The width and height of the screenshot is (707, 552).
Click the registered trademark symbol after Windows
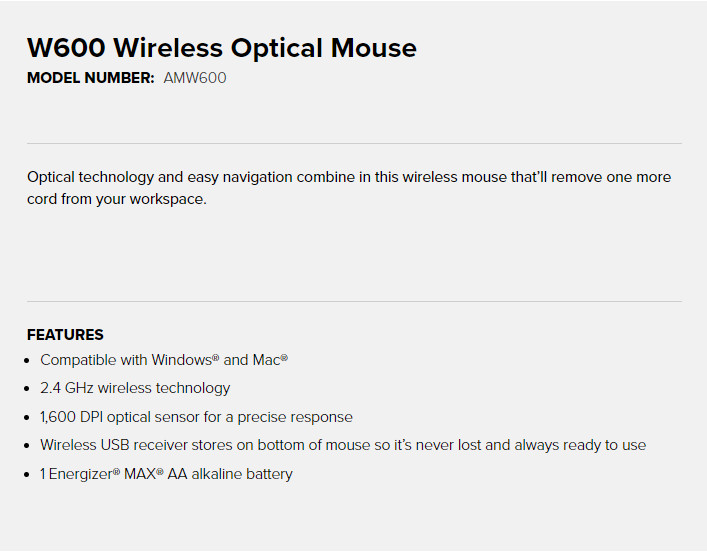(216, 357)
